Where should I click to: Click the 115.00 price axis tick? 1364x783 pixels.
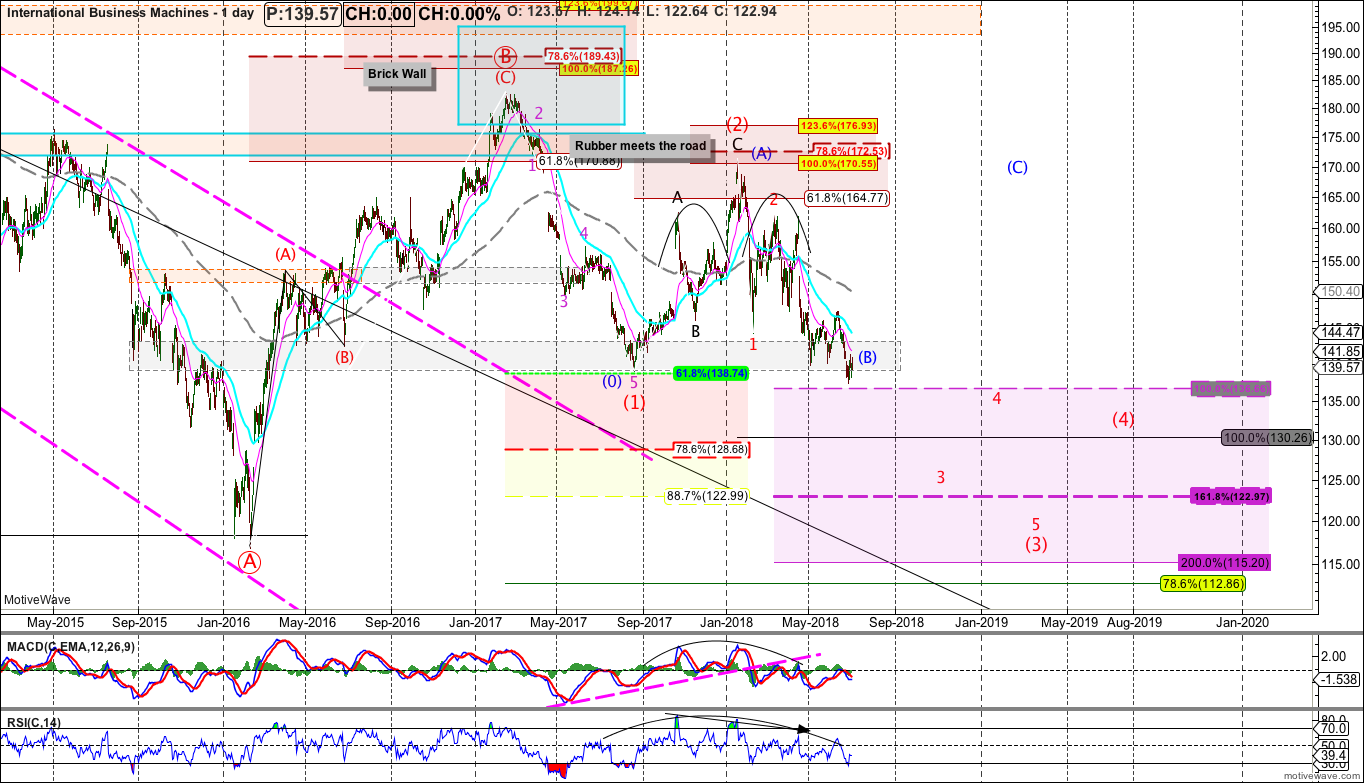pos(1340,566)
